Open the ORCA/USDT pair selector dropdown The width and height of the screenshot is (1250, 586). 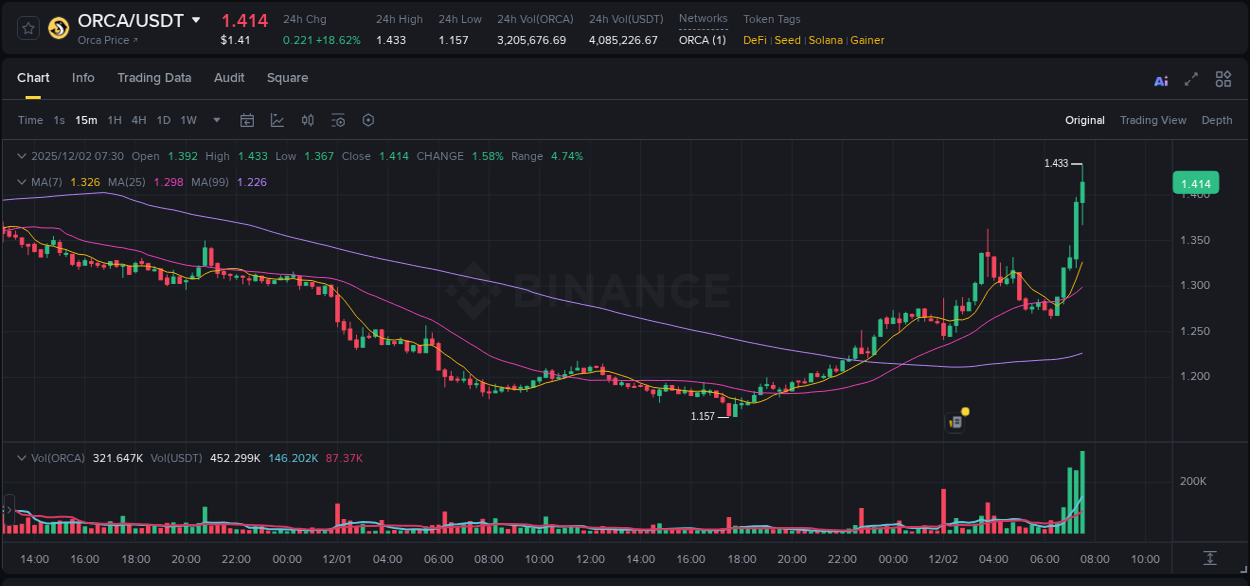coord(196,19)
